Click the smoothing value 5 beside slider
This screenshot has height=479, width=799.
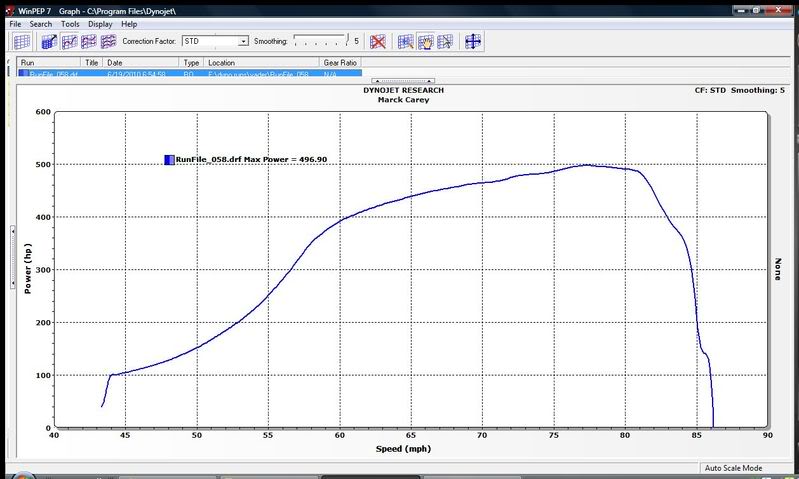[x=357, y=41]
